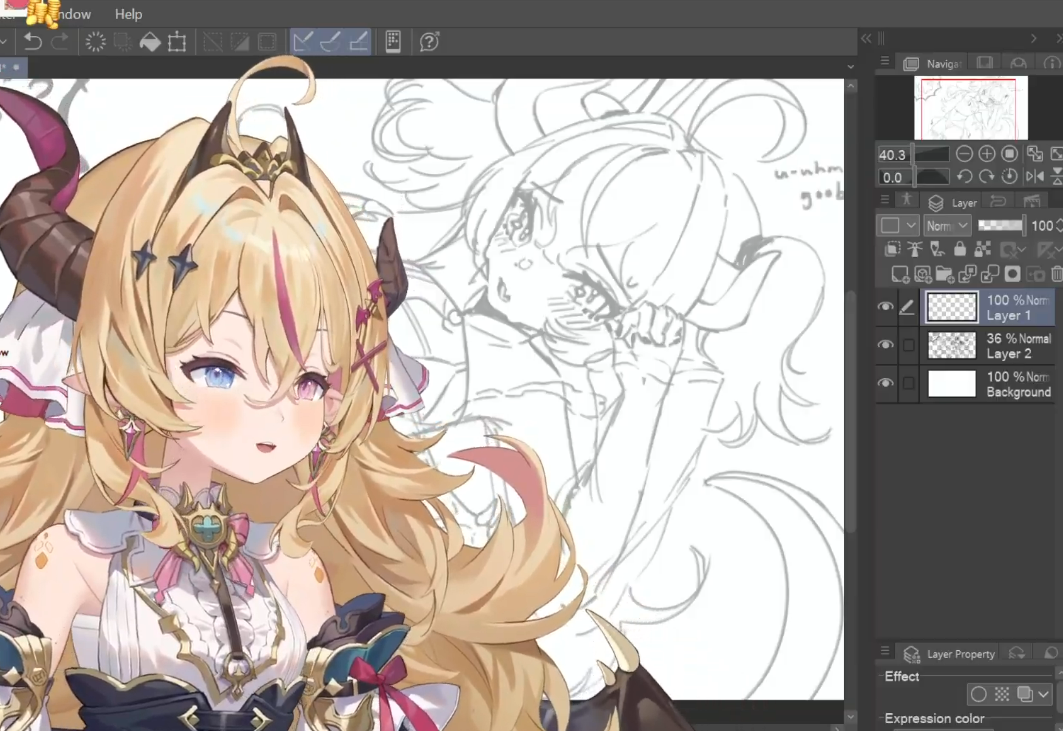Enable the Border effect circle icon
1063x731 pixels.
coord(978,694)
